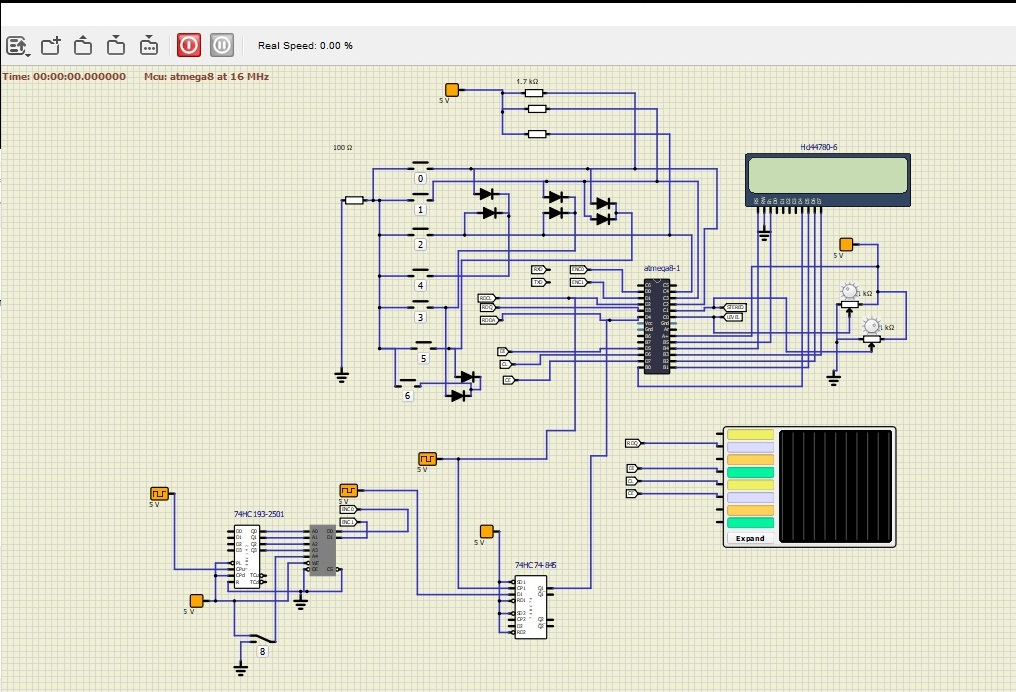The width and height of the screenshot is (1016, 692).
Task: Select the 74HC193 counter chip
Action: coord(246,557)
